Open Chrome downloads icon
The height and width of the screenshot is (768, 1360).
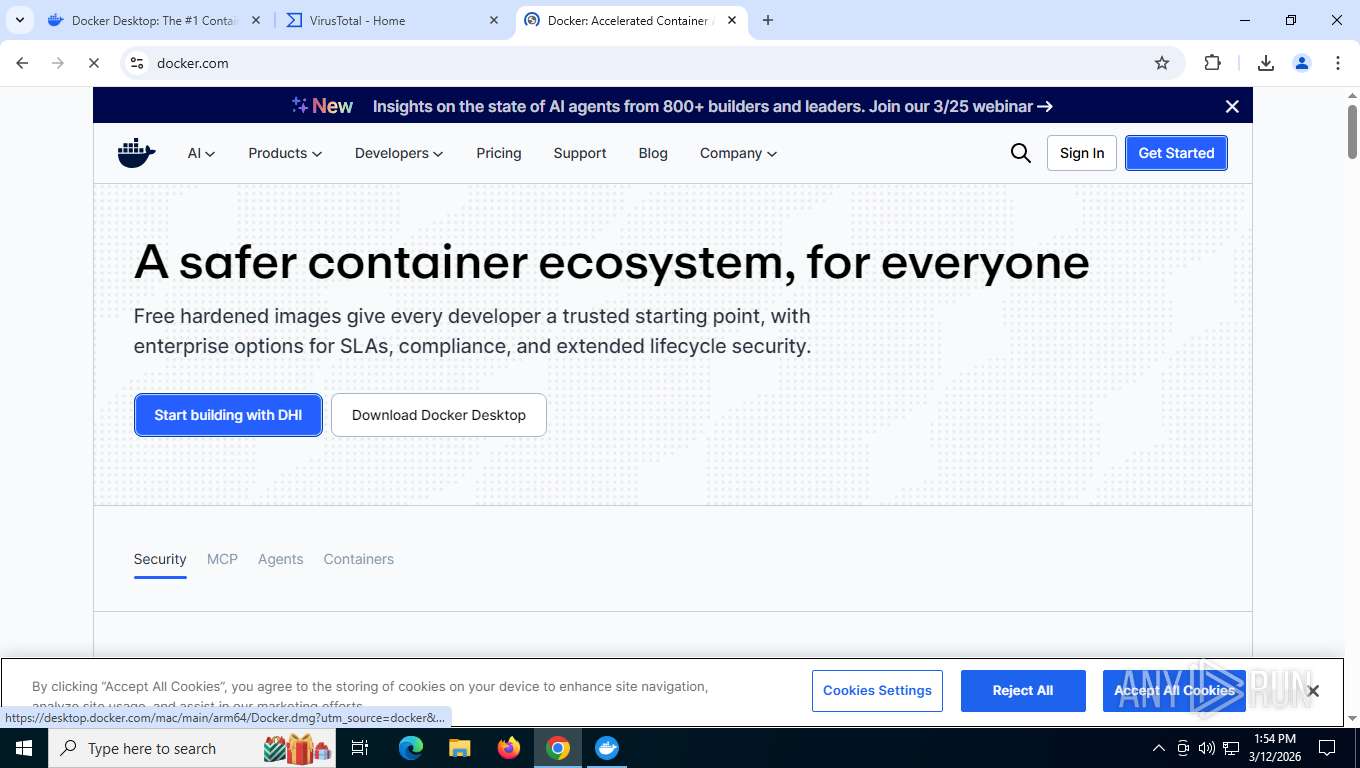click(1265, 63)
